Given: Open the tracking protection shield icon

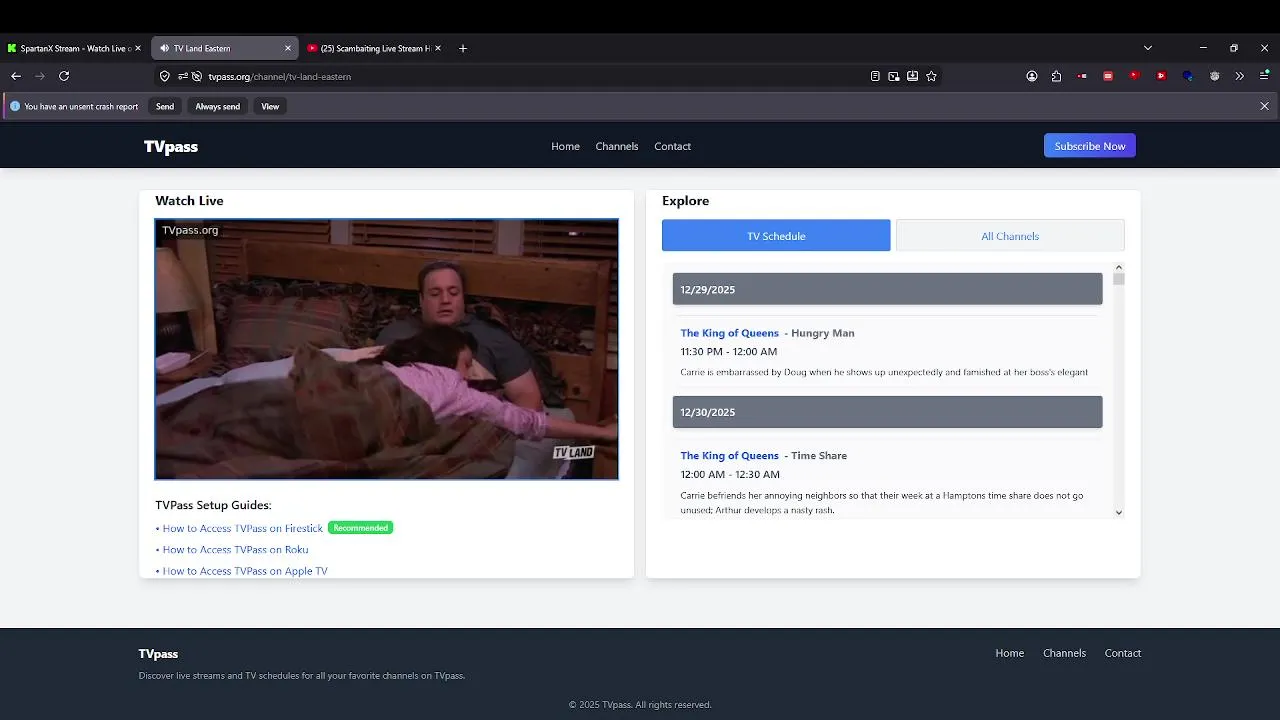Looking at the screenshot, I should [x=165, y=76].
